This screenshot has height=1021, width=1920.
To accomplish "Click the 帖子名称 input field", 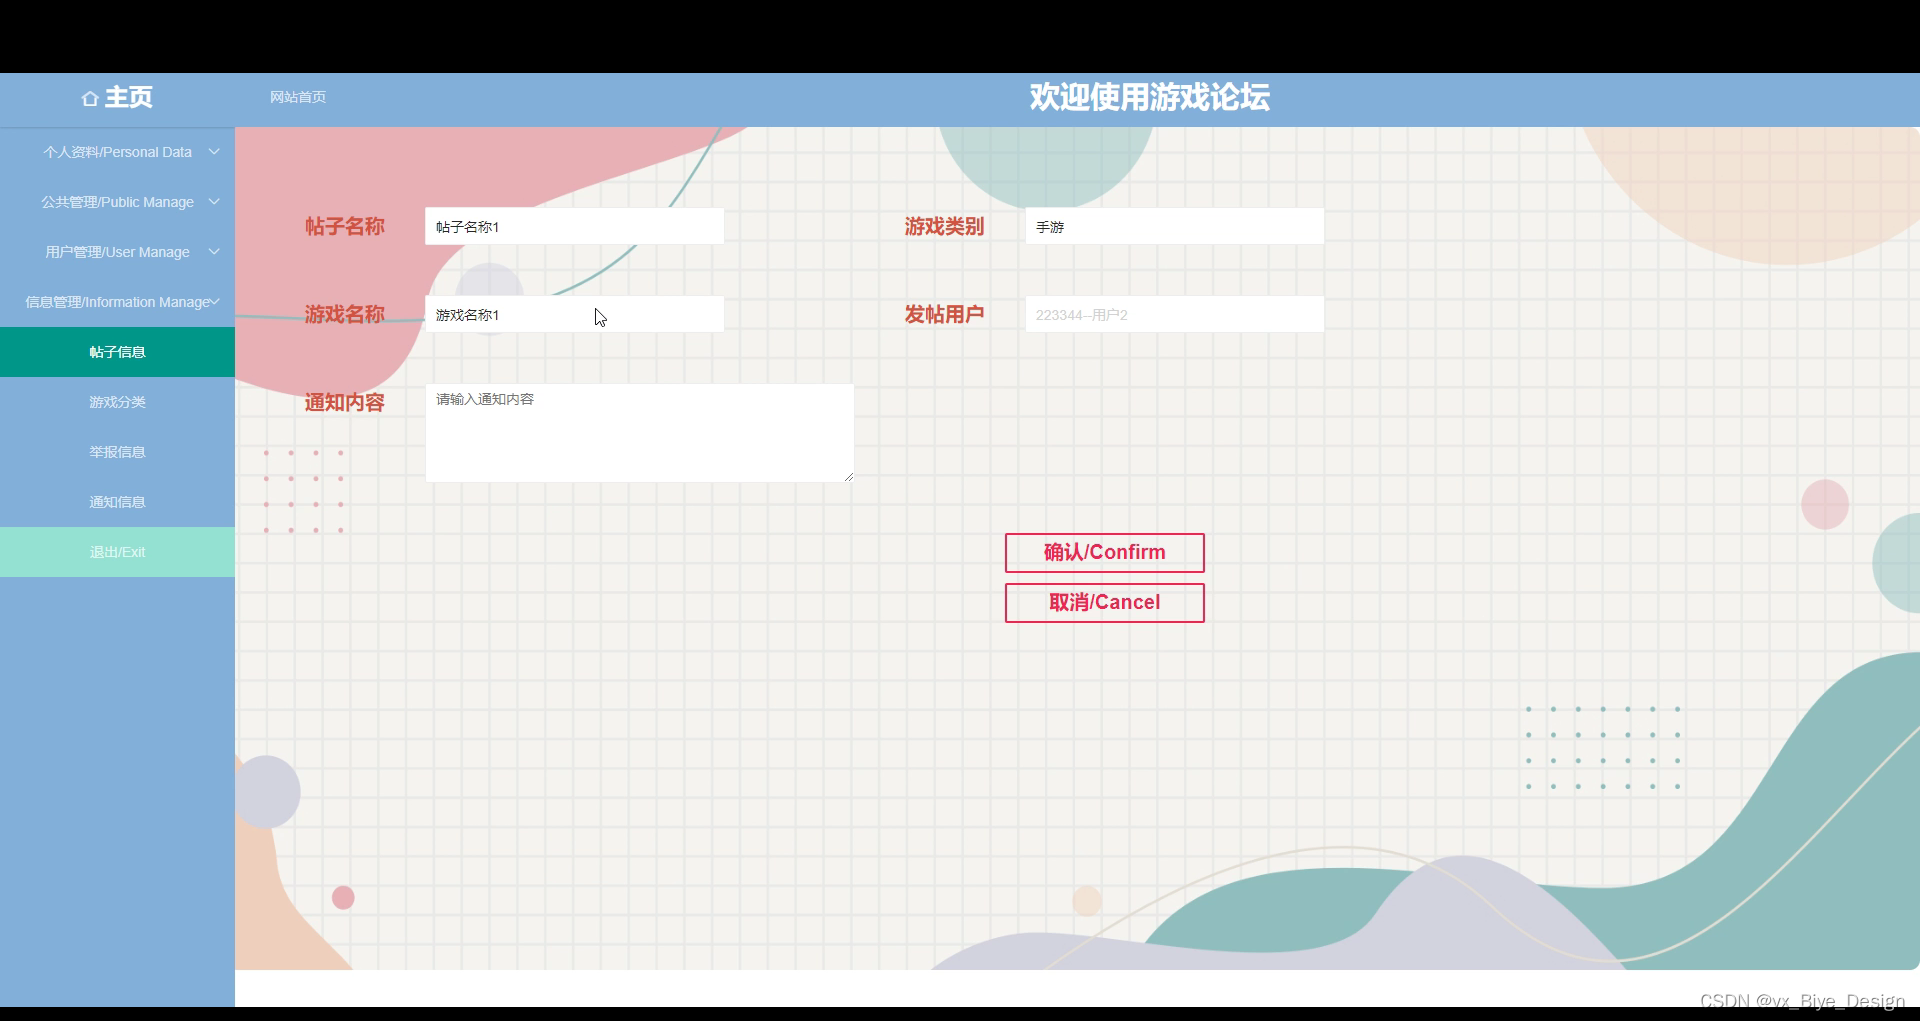I will [x=575, y=226].
